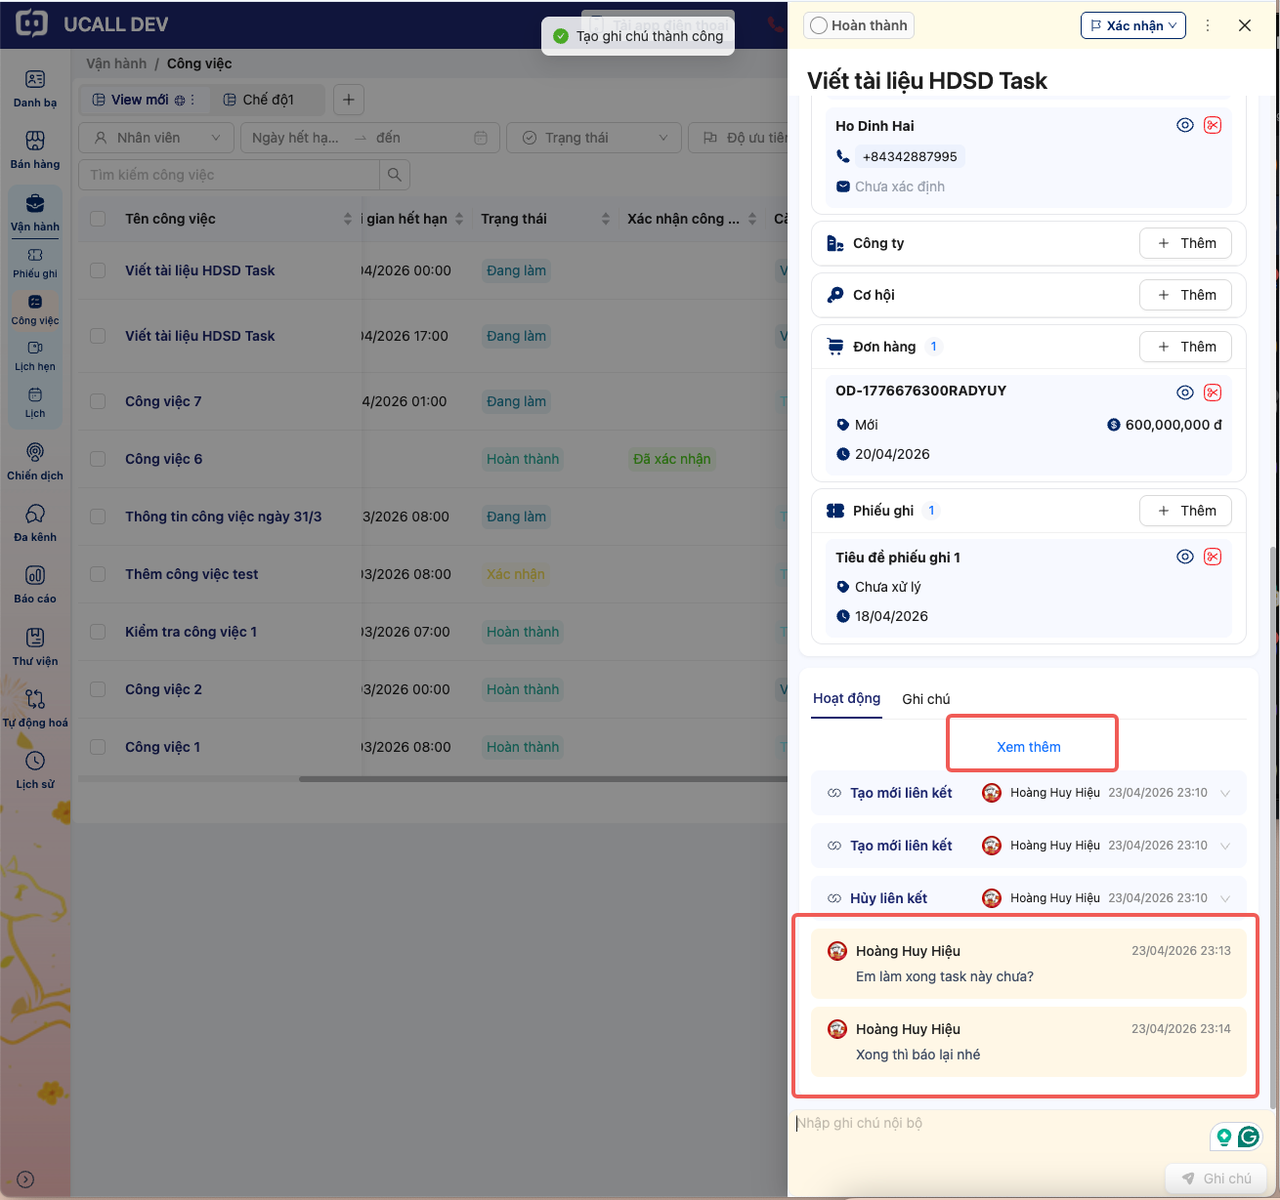1280x1200 pixels.
Task: View ticket Tiêu đề phiếu ghi 1
Action: [x=1185, y=557]
